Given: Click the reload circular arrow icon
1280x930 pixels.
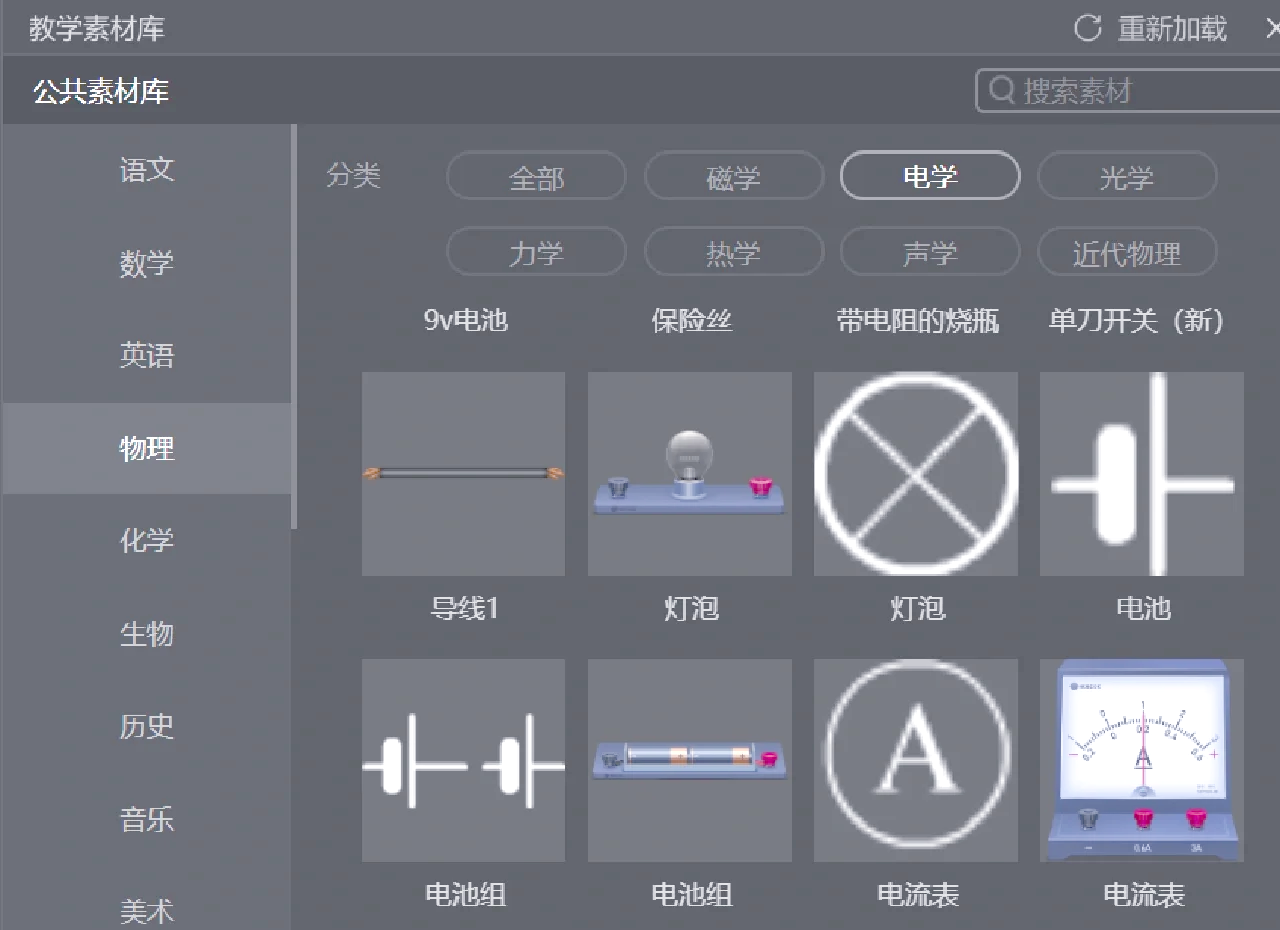Looking at the screenshot, I should click(x=1087, y=28).
